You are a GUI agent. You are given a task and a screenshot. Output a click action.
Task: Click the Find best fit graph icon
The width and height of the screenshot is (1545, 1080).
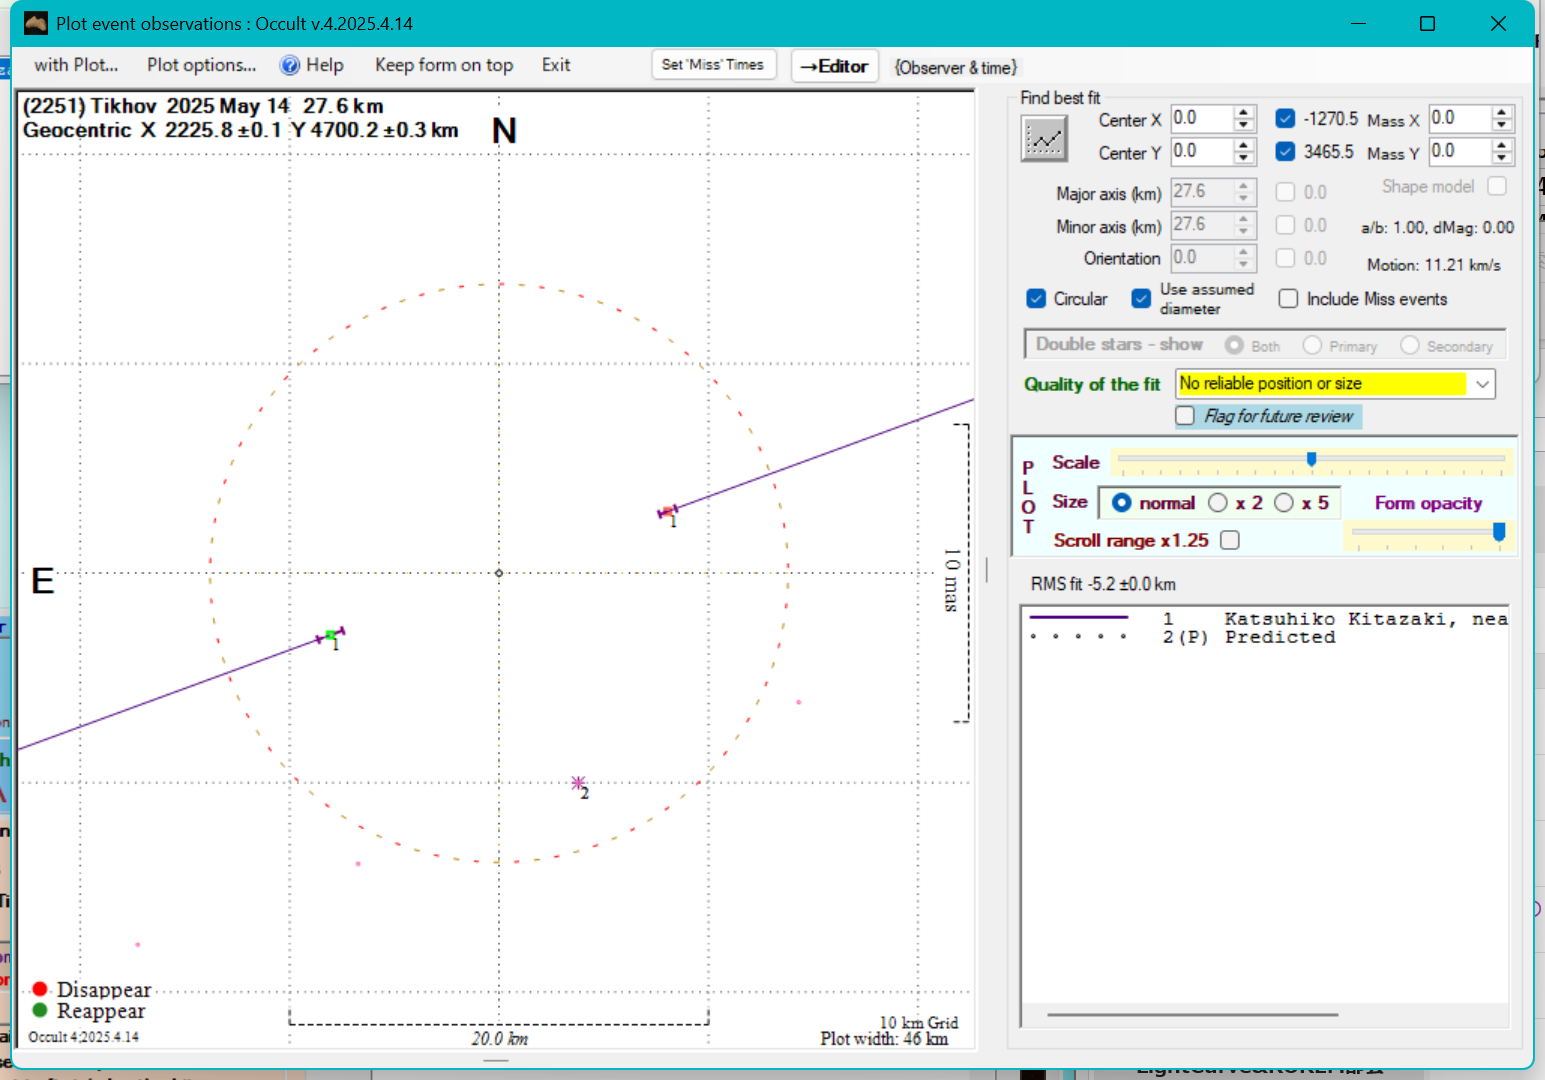tap(1044, 138)
